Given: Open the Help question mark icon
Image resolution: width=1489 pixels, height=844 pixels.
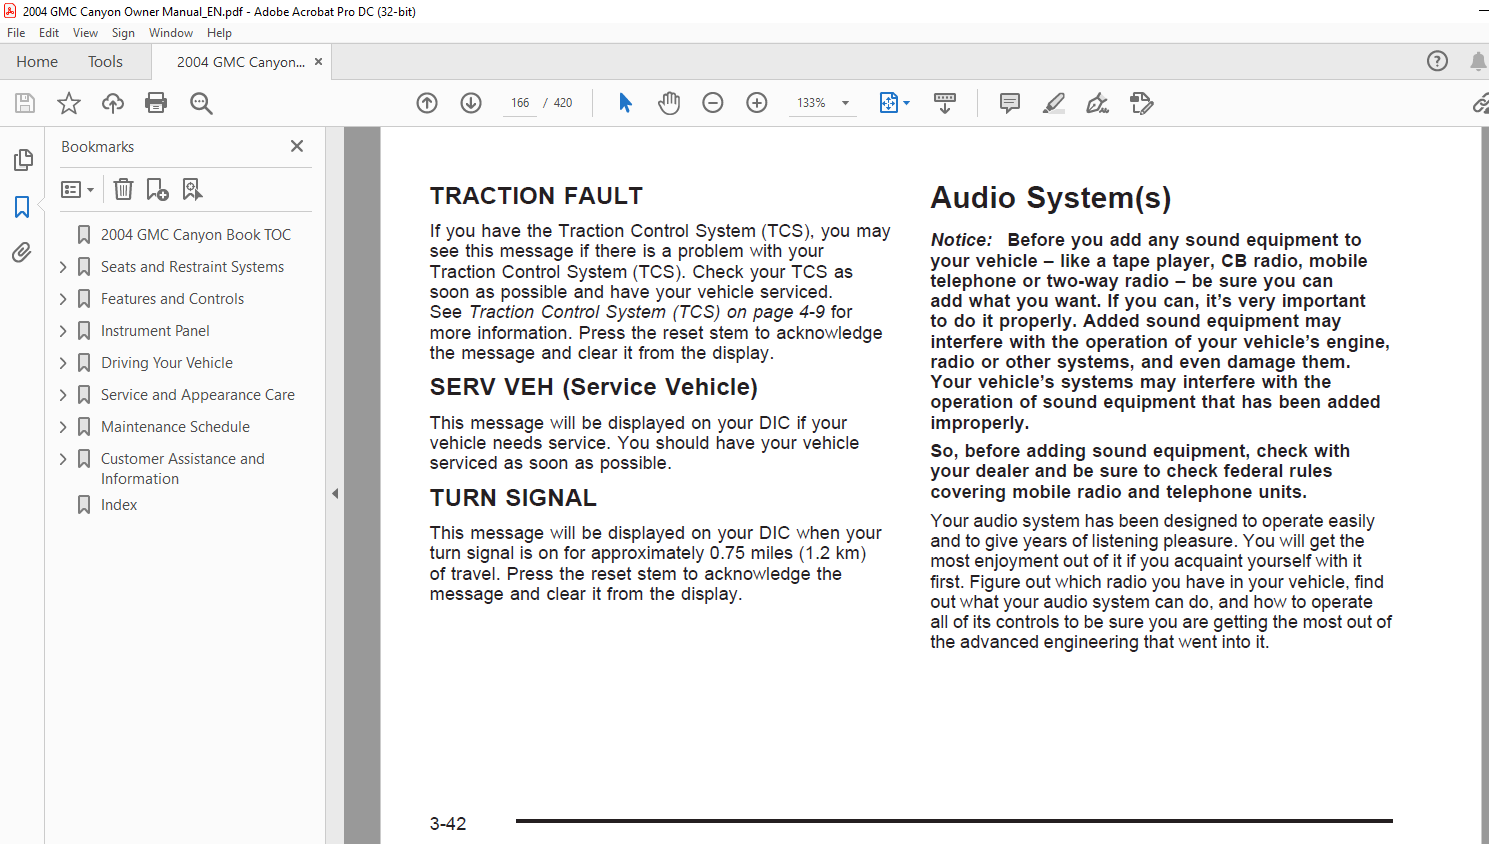Looking at the screenshot, I should pyautogui.click(x=1437, y=61).
